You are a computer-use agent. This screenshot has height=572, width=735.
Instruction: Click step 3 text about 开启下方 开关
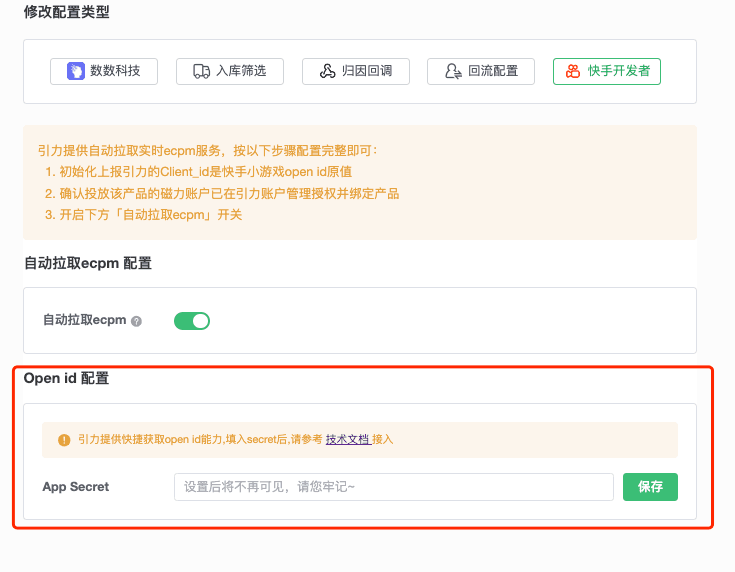click(x=143, y=215)
